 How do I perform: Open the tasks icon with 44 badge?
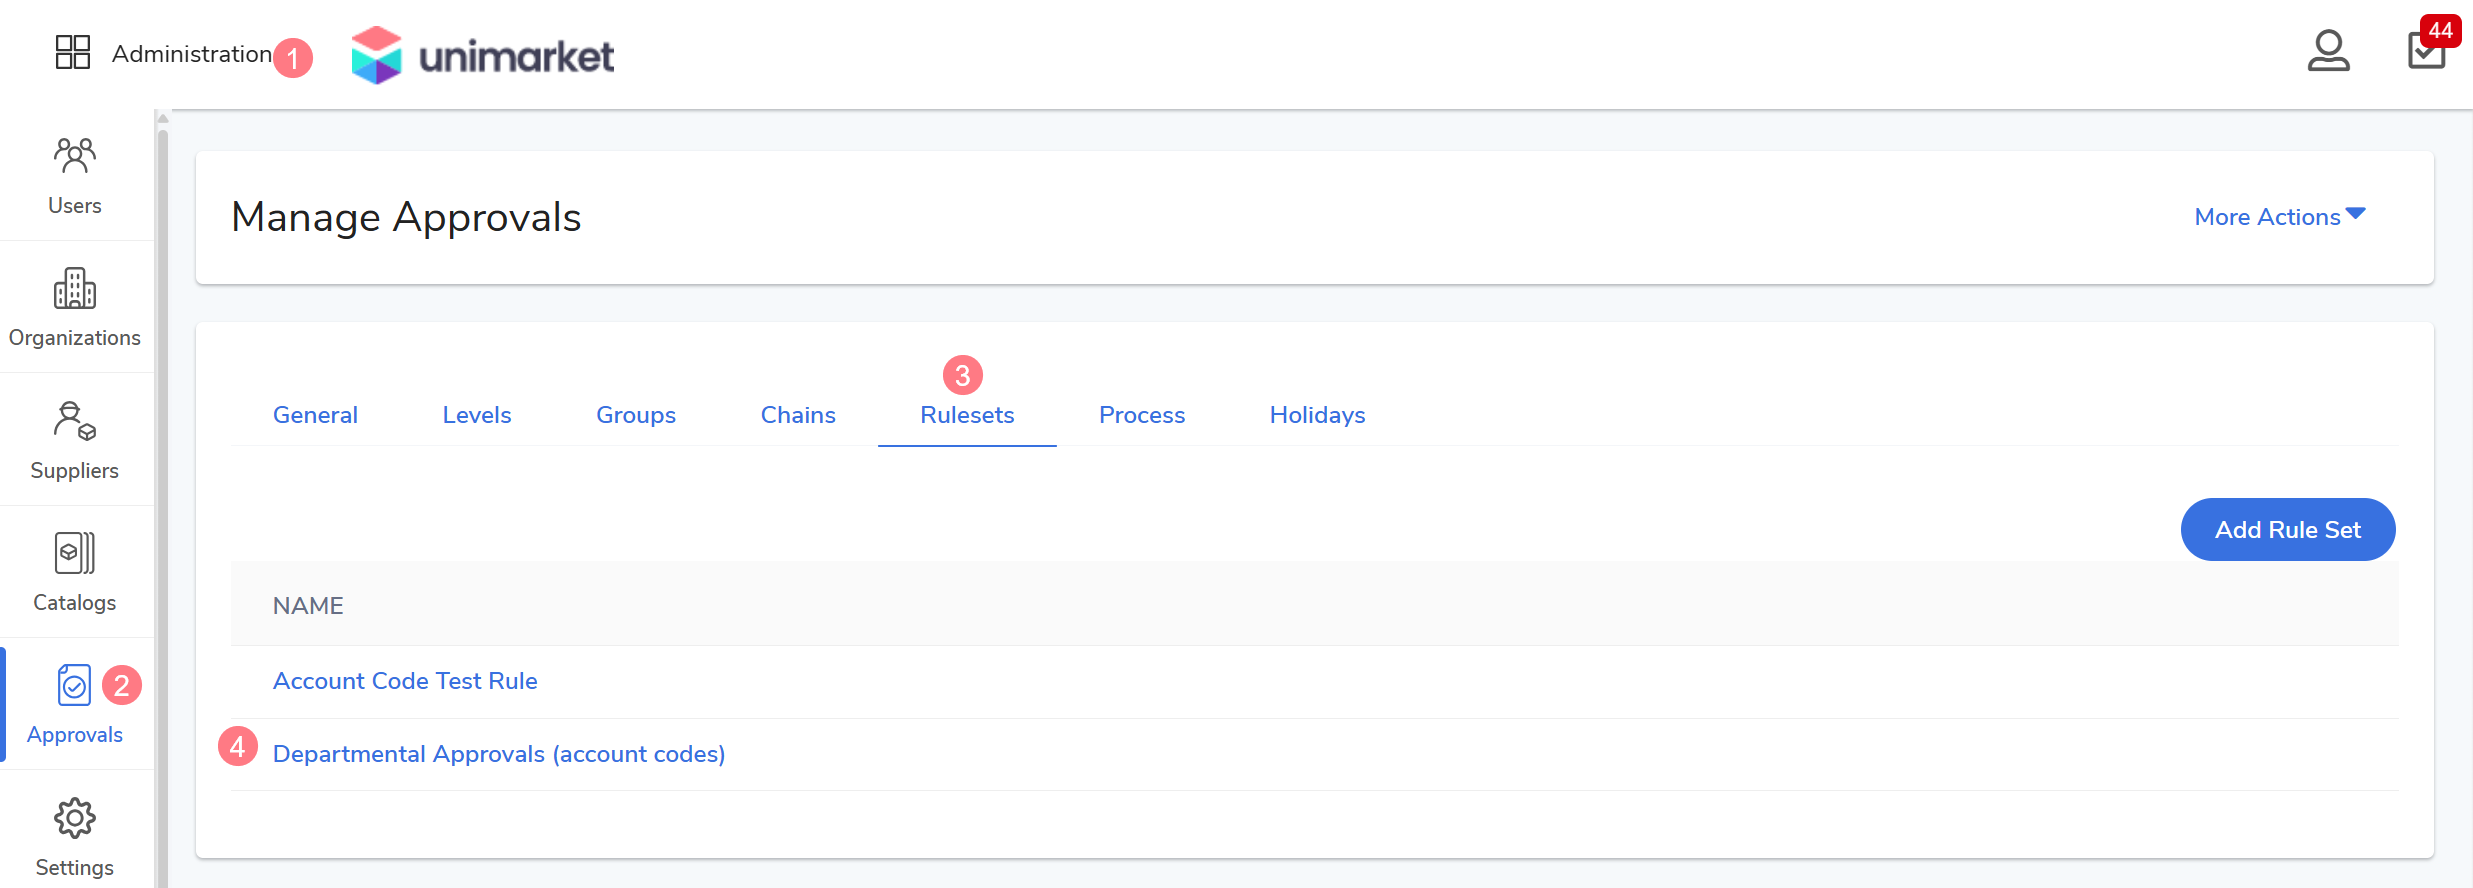2426,50
